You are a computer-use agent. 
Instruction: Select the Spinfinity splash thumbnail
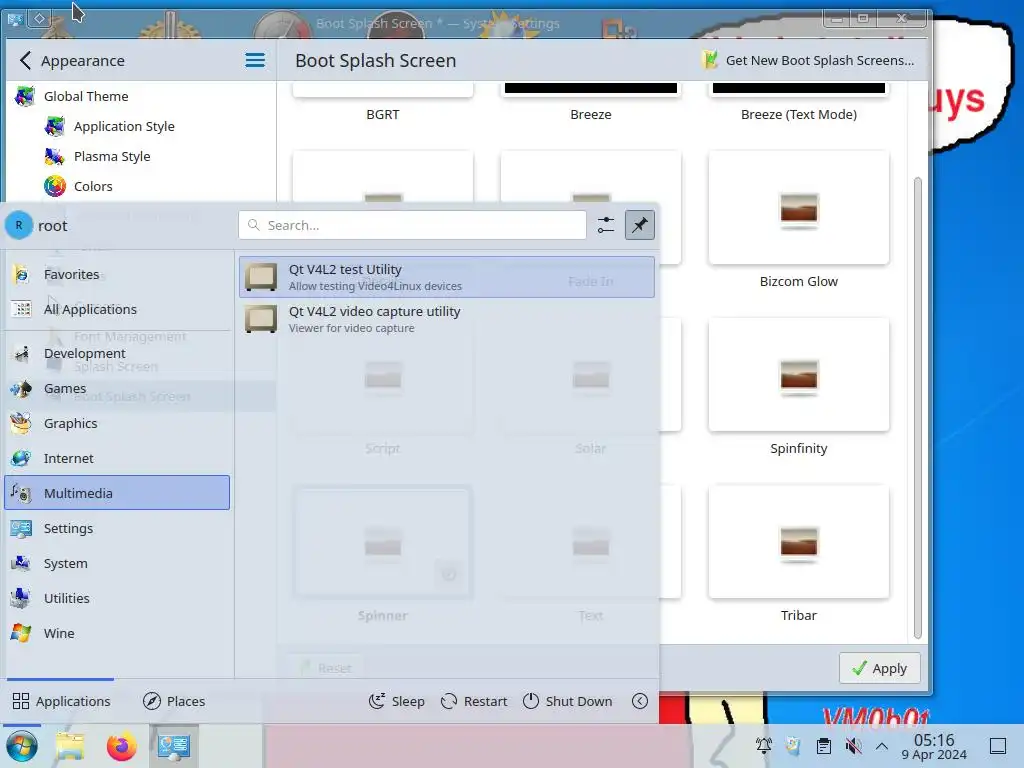point(799,375)
